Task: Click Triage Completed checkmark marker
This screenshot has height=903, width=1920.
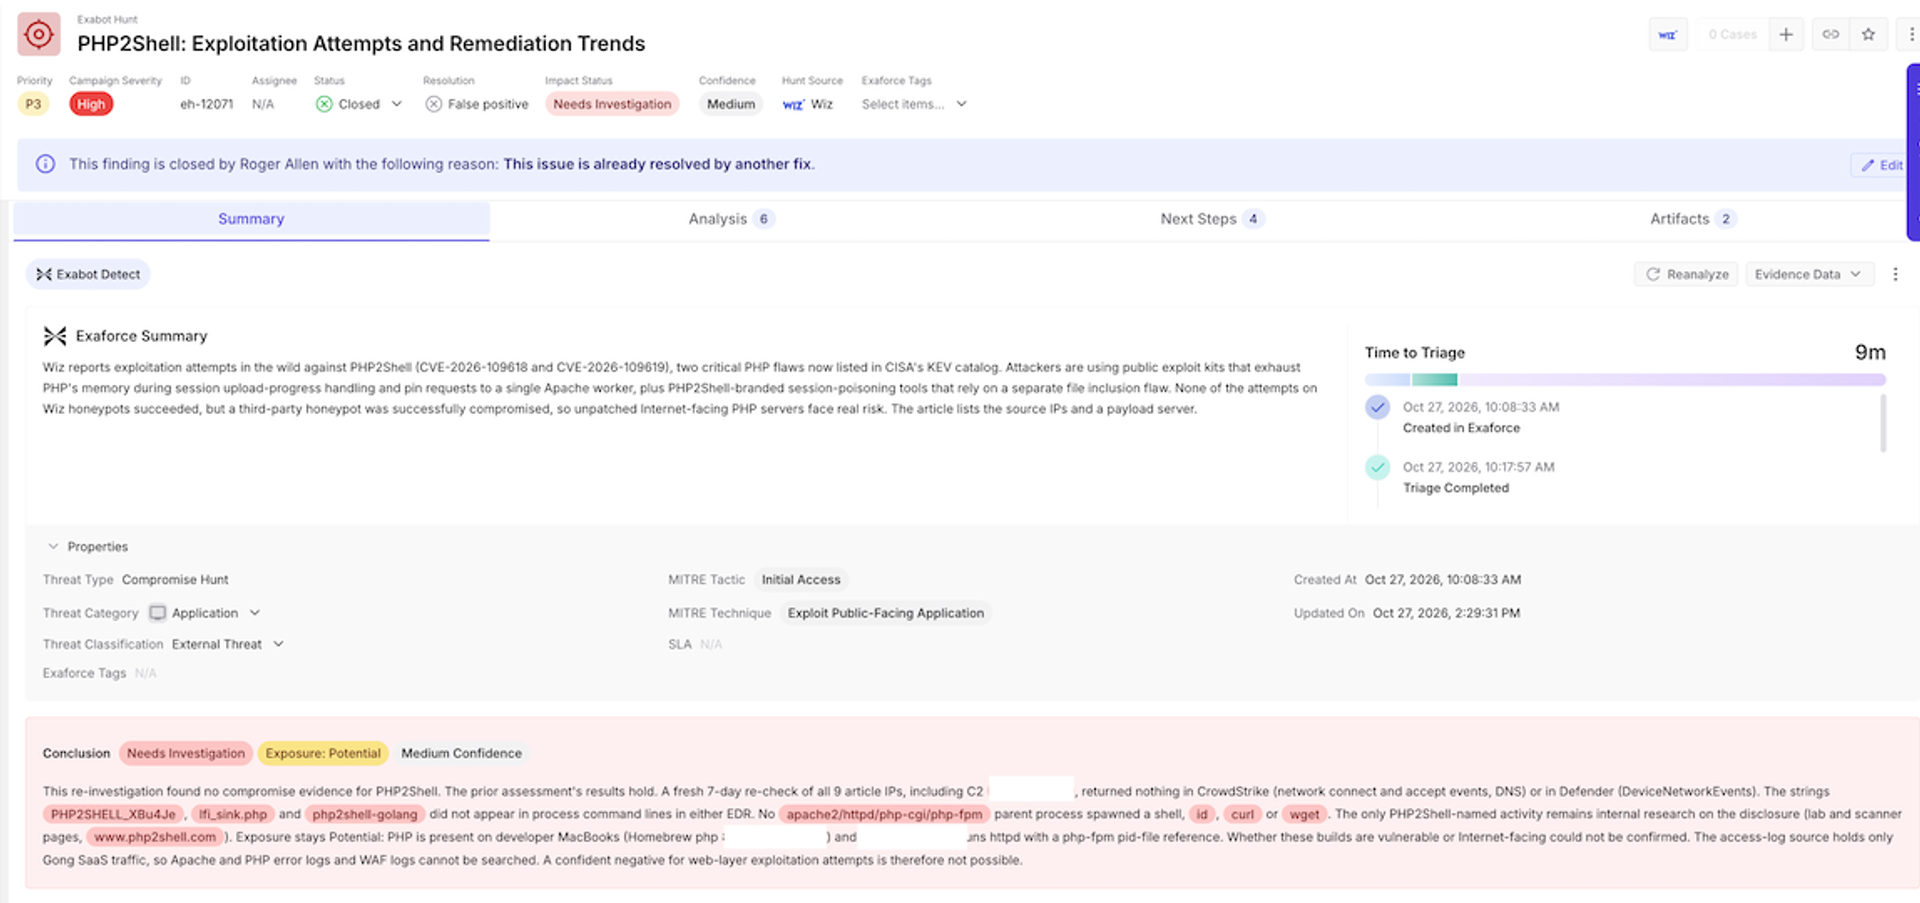Action: (1378, 467)
